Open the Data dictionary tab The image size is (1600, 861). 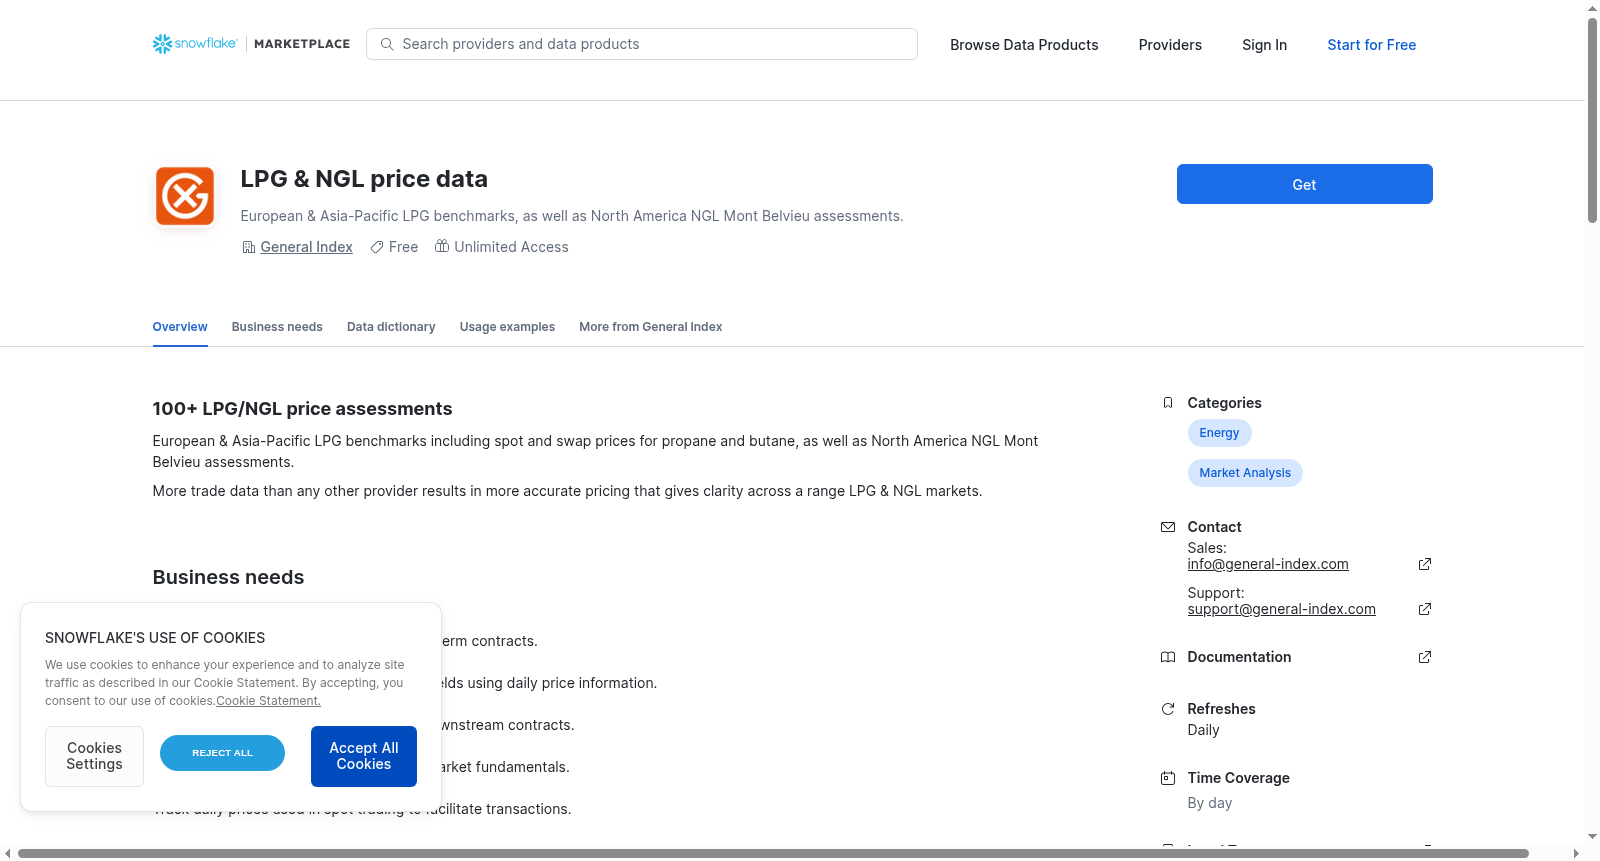391,327
